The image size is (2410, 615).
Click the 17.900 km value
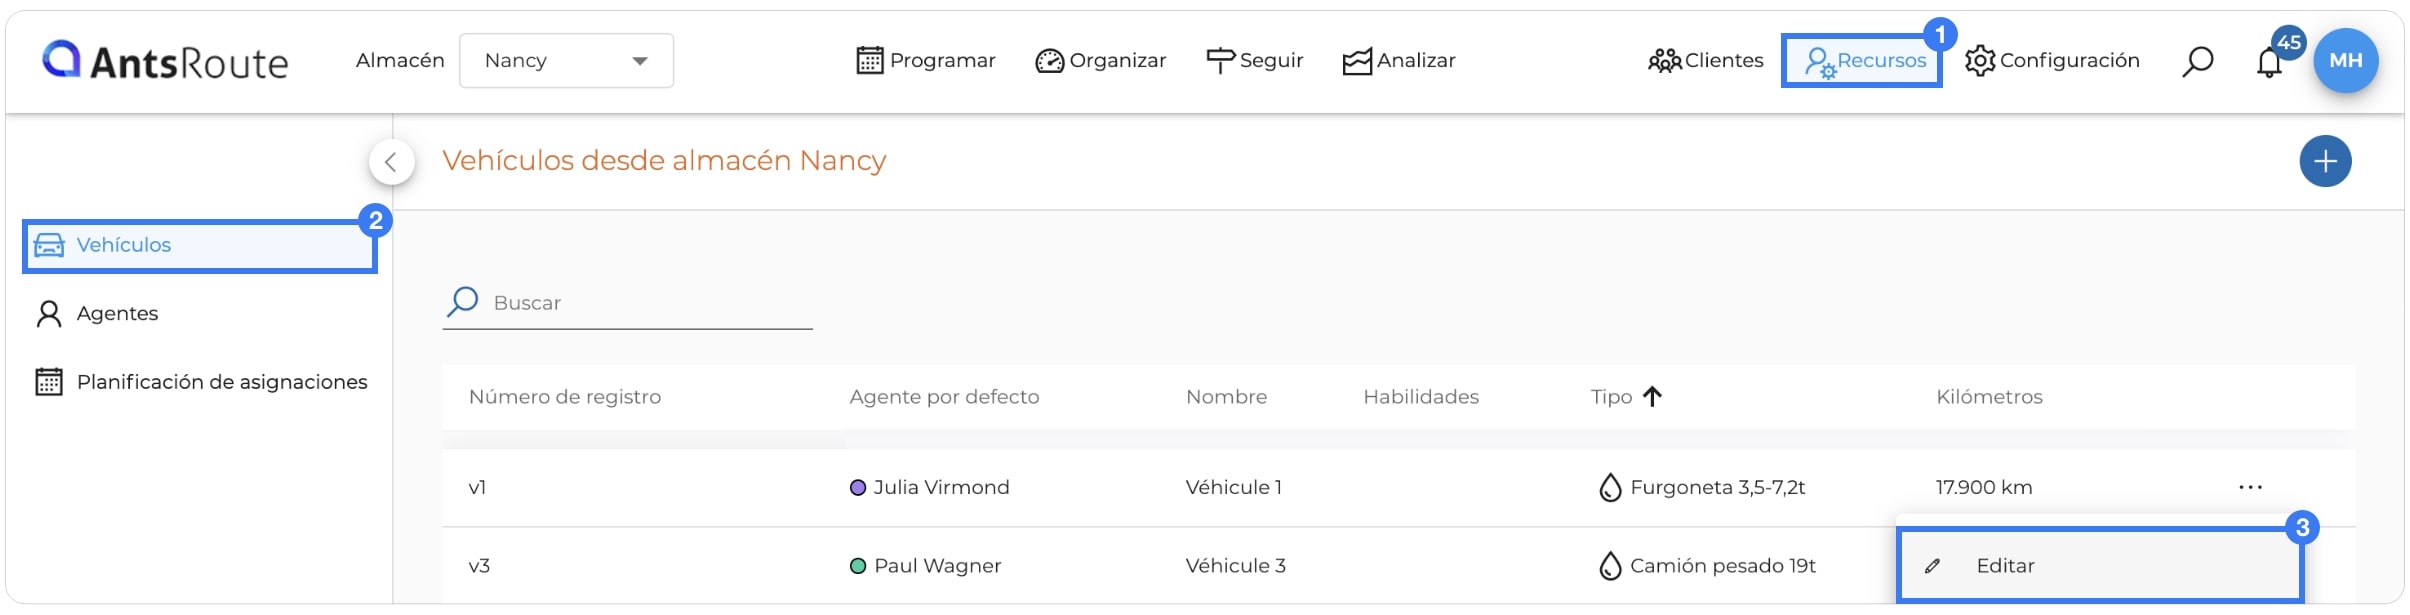tap(1984, 487)
